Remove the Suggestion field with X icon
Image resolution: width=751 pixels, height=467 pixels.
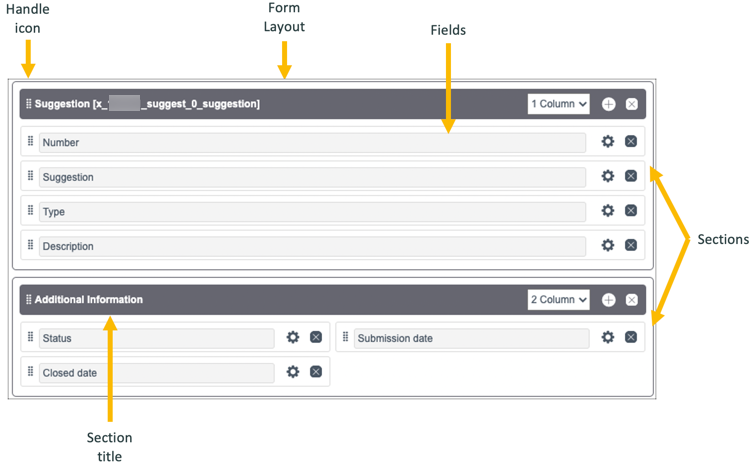point(631,176)
